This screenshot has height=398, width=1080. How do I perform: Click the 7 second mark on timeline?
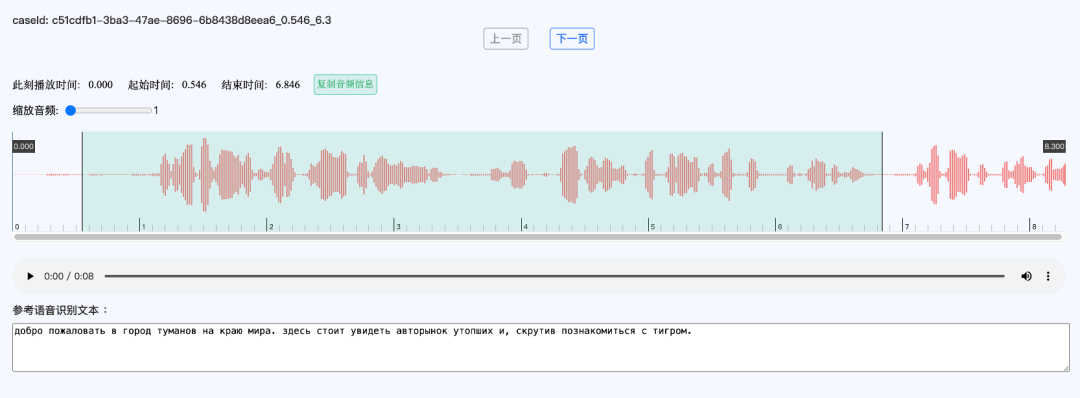pyautogui.click(x=905, y=226)
